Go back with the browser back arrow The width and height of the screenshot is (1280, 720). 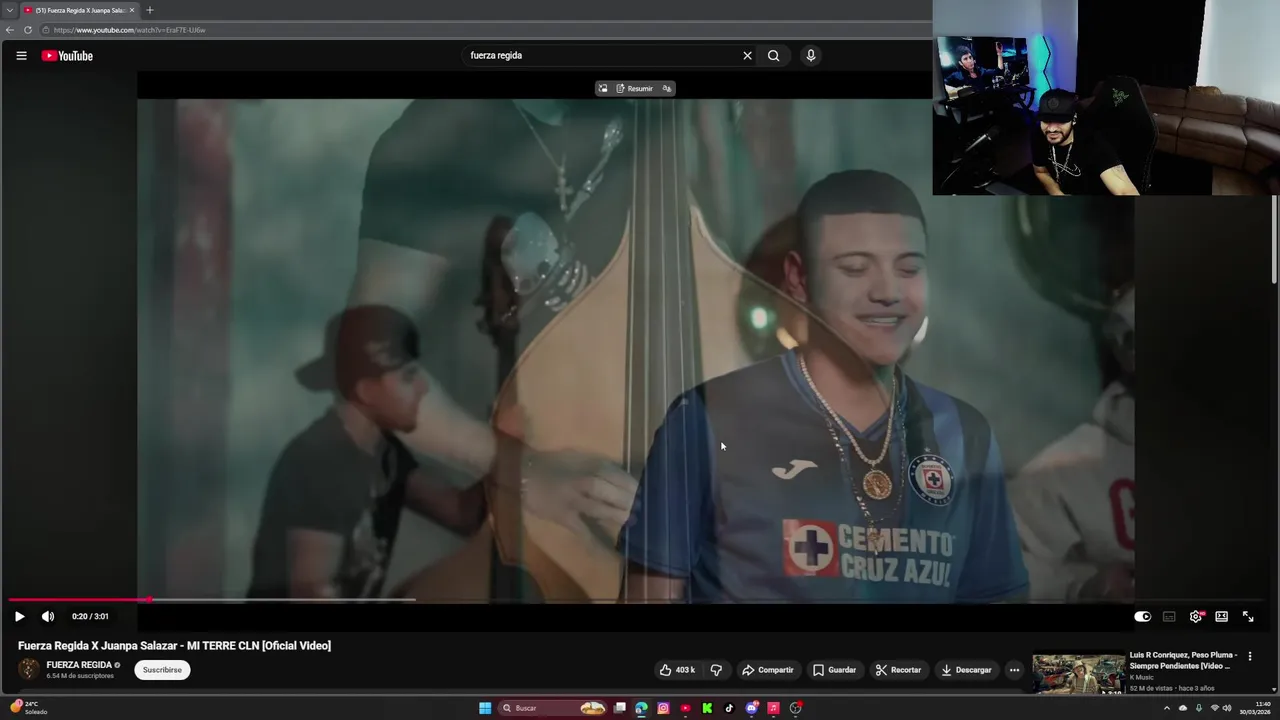pos(10,30)
